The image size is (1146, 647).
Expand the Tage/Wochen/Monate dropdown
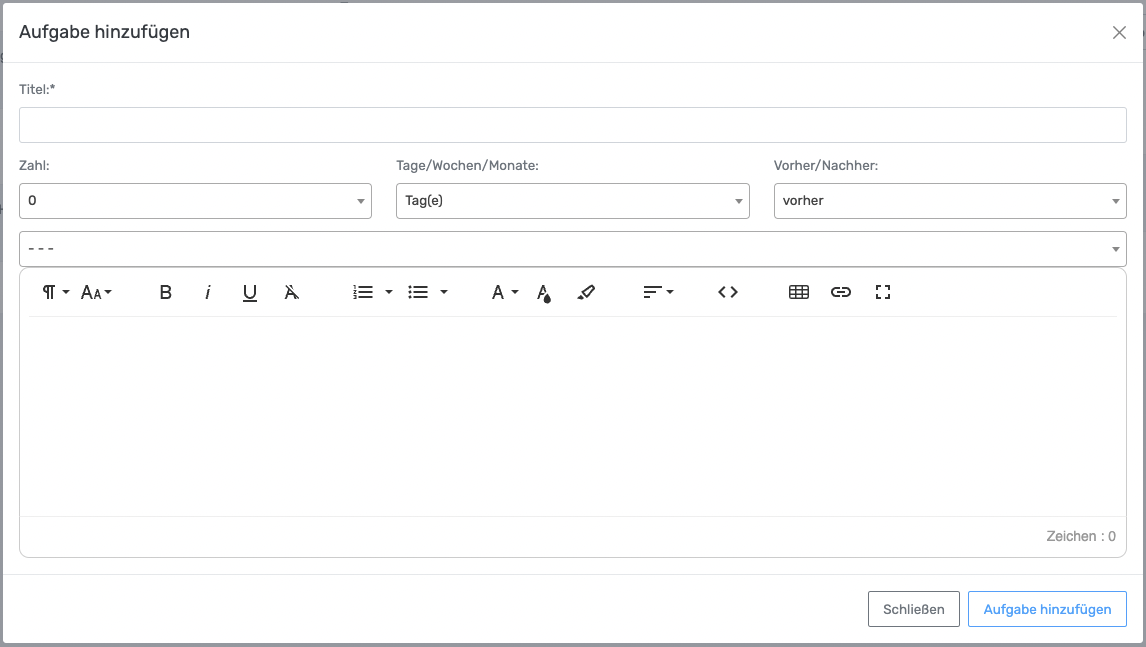(572, 201)
